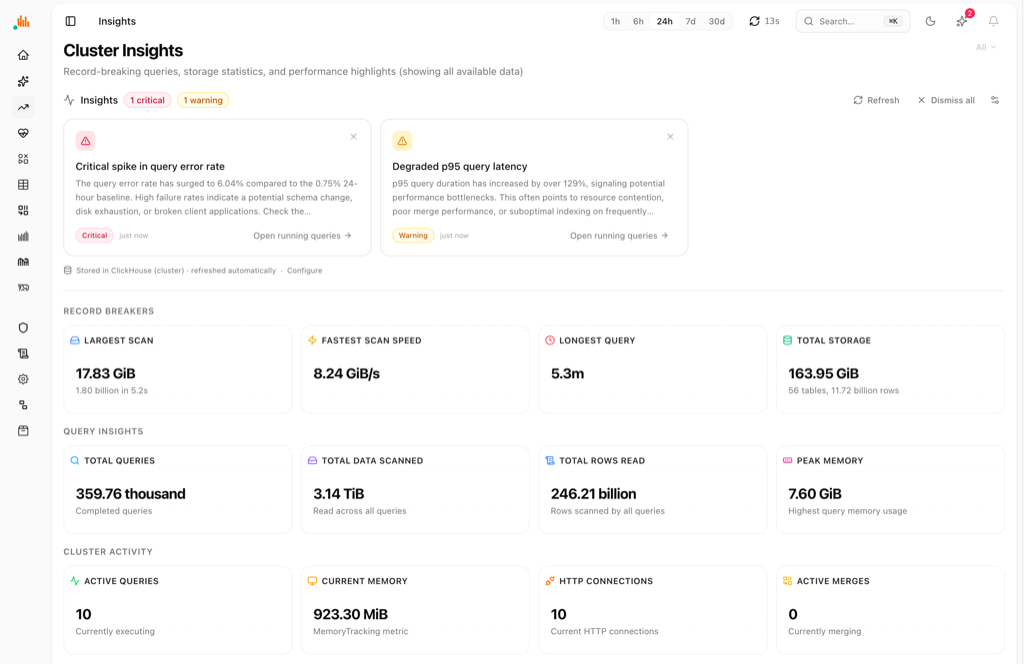Screen dimensions: 1024x664
Task: Open the scroll logs icon in the sidebar
Action: [23, 353]
